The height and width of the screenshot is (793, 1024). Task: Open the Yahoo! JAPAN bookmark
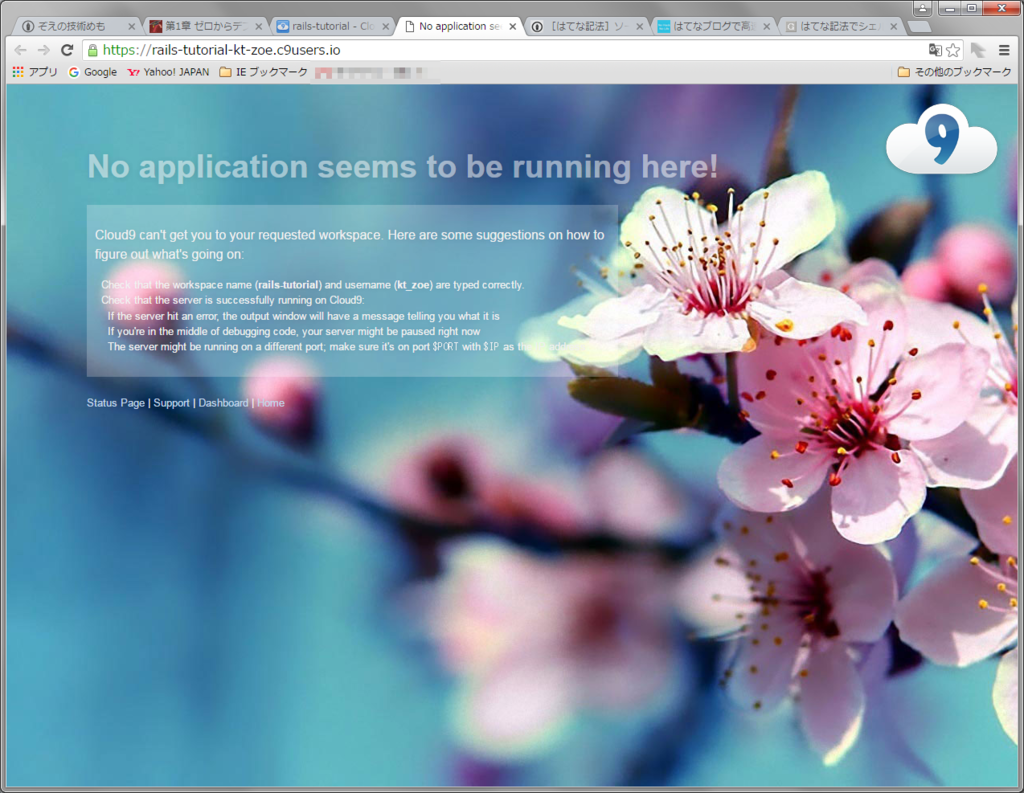(168, 72)
